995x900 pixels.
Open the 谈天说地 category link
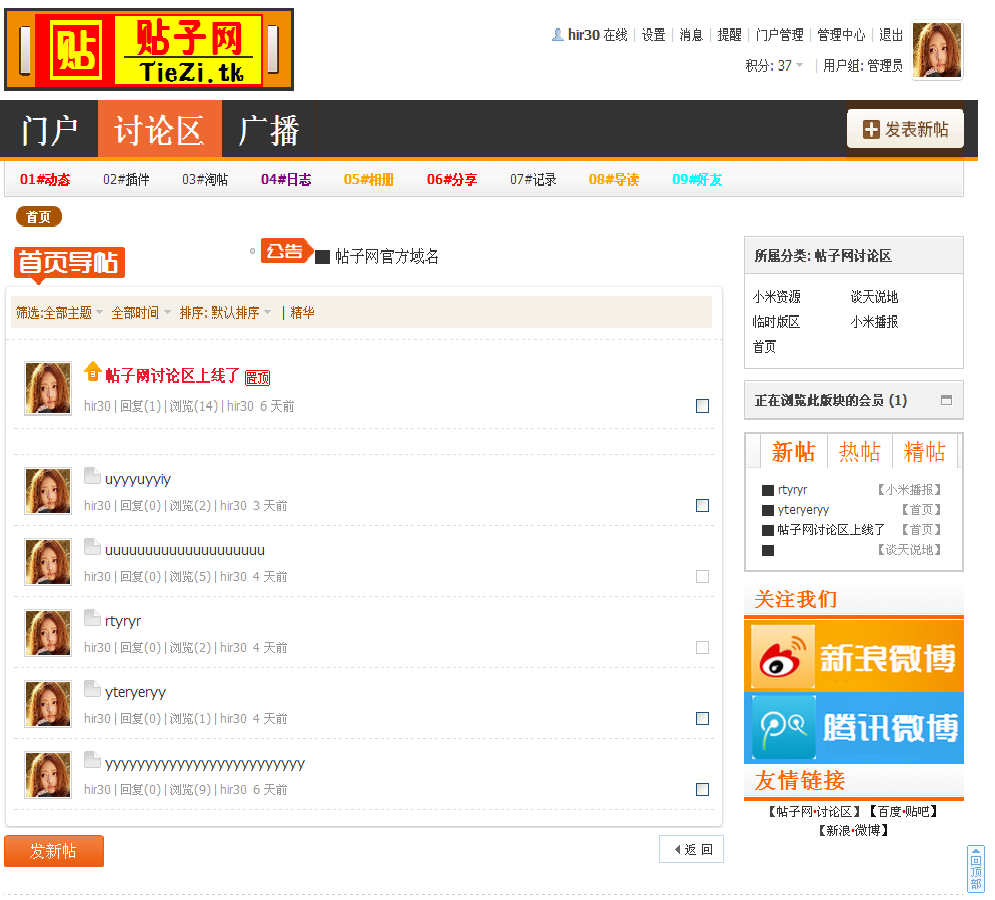[x=874, y=297]
